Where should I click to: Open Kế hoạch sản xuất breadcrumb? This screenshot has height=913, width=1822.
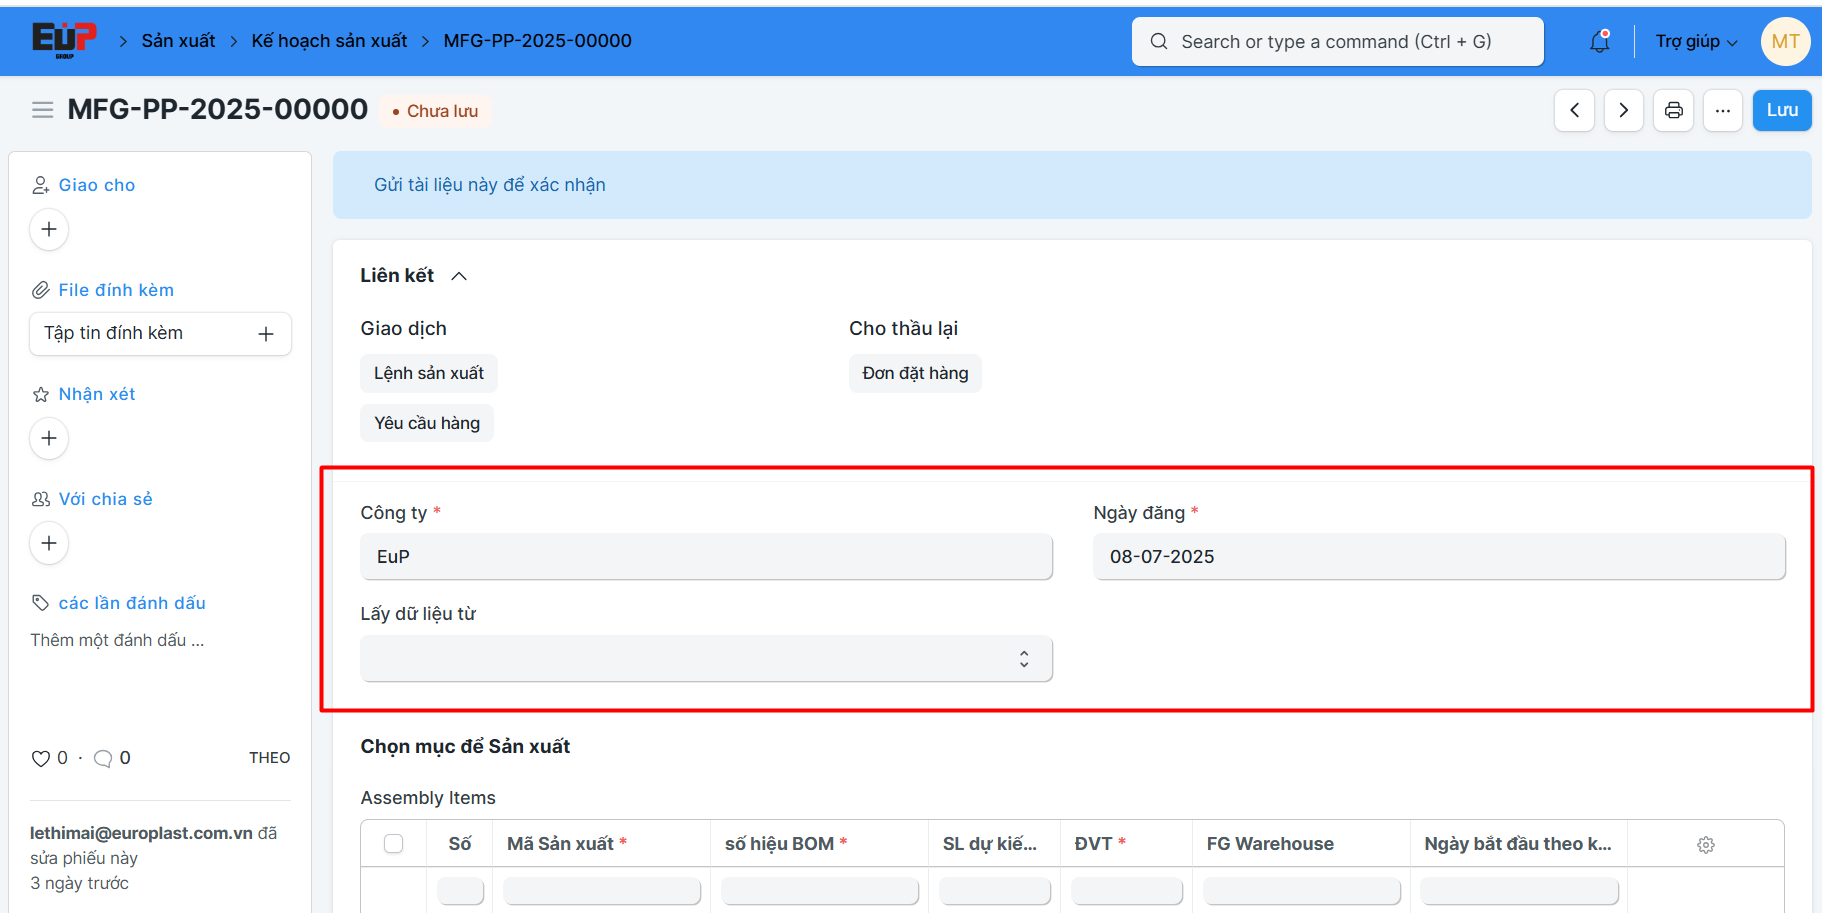pyautogui.click(x=329, y=41)
